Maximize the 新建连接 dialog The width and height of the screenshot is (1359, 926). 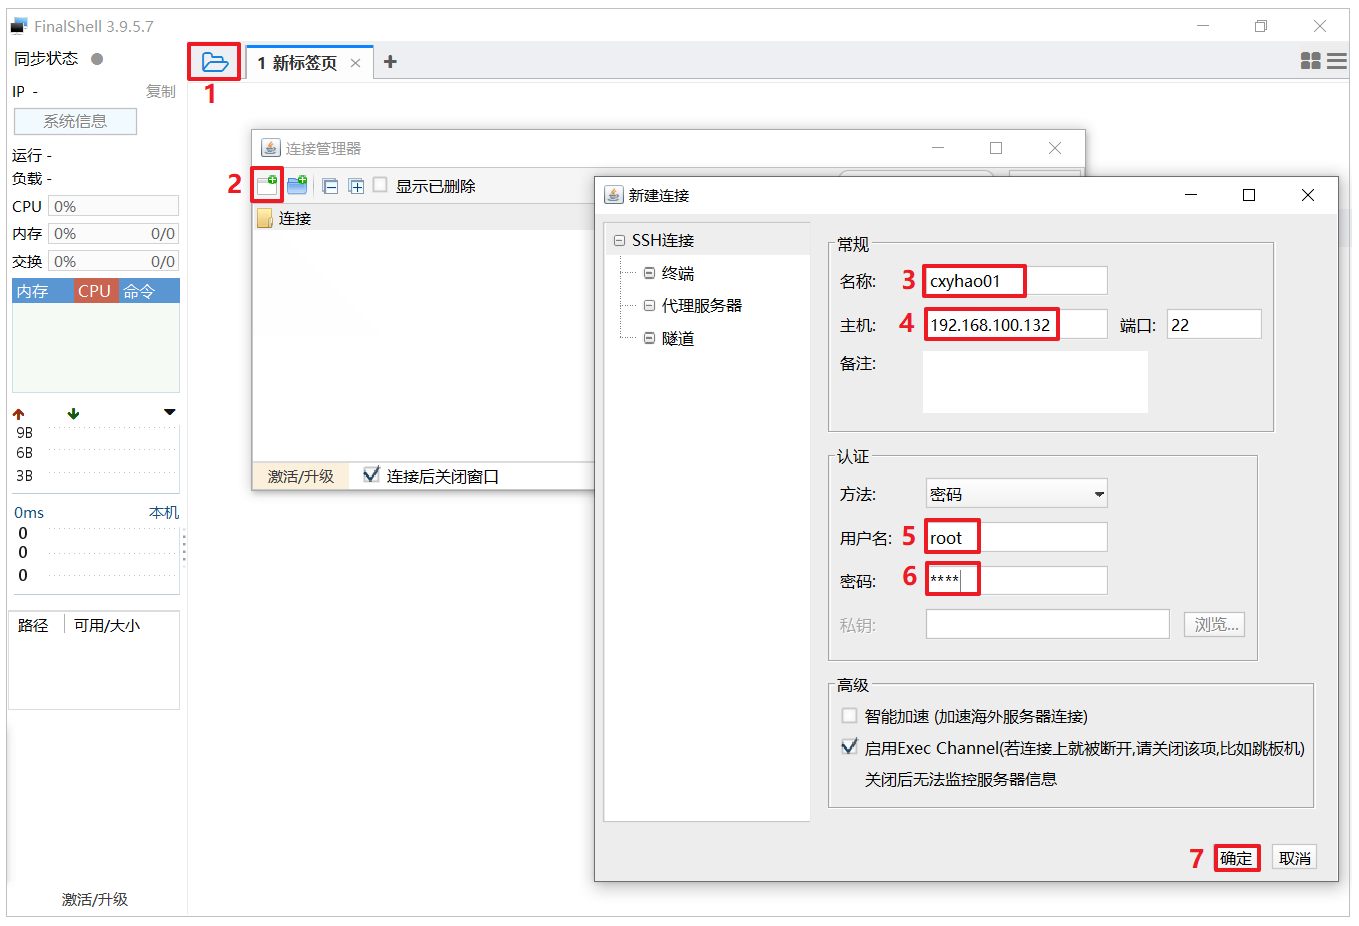click(1249, 195)
